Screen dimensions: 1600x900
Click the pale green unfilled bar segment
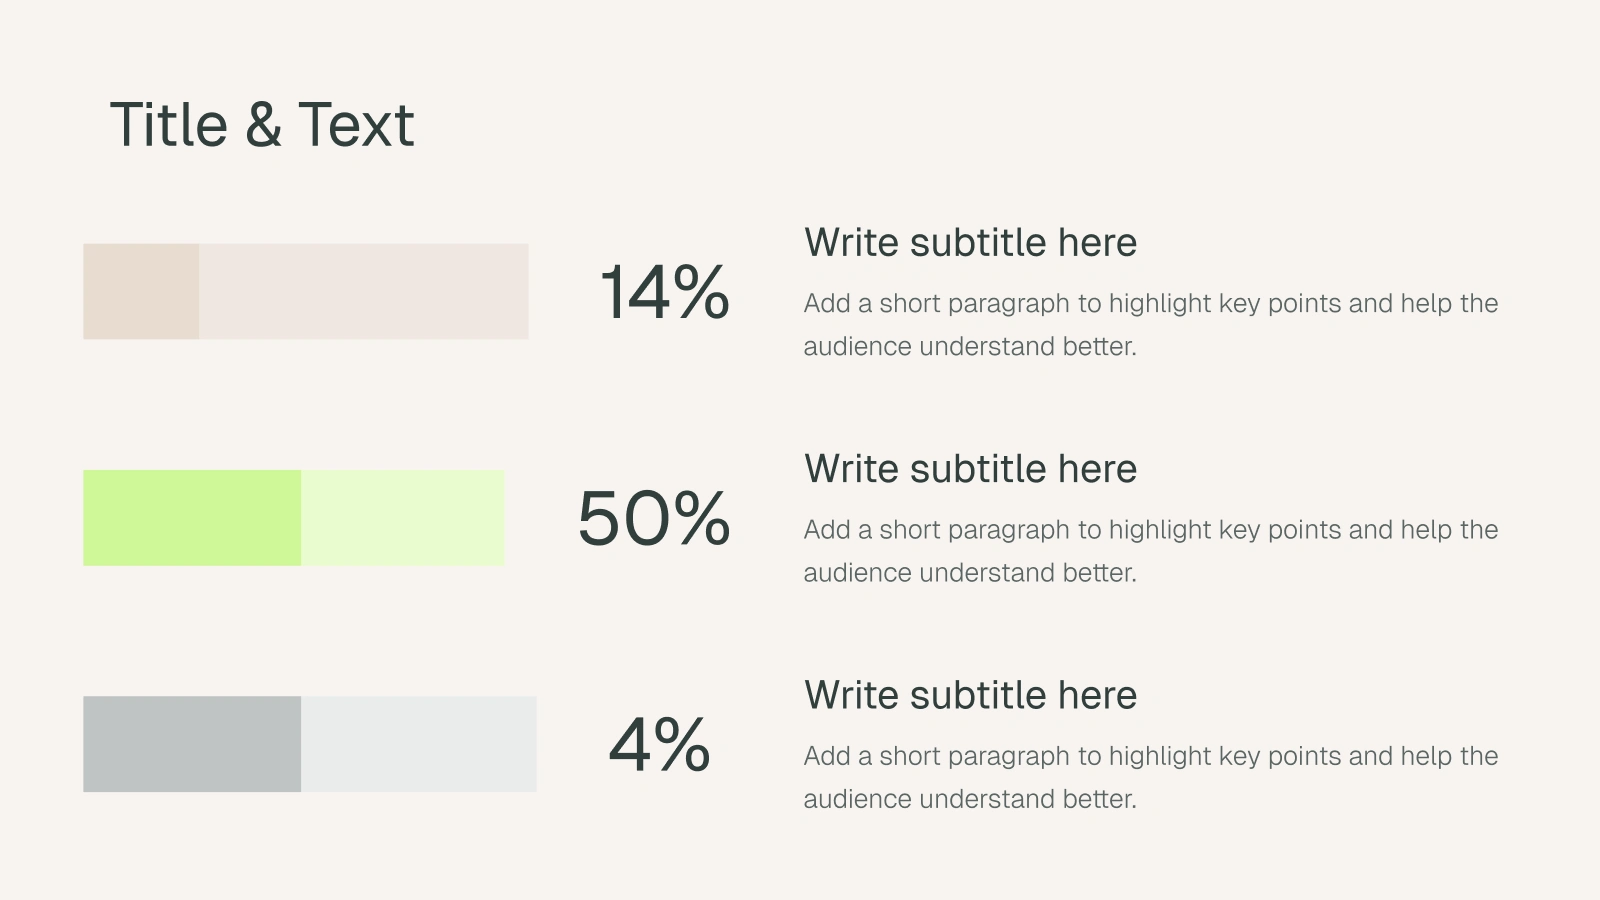402,518
